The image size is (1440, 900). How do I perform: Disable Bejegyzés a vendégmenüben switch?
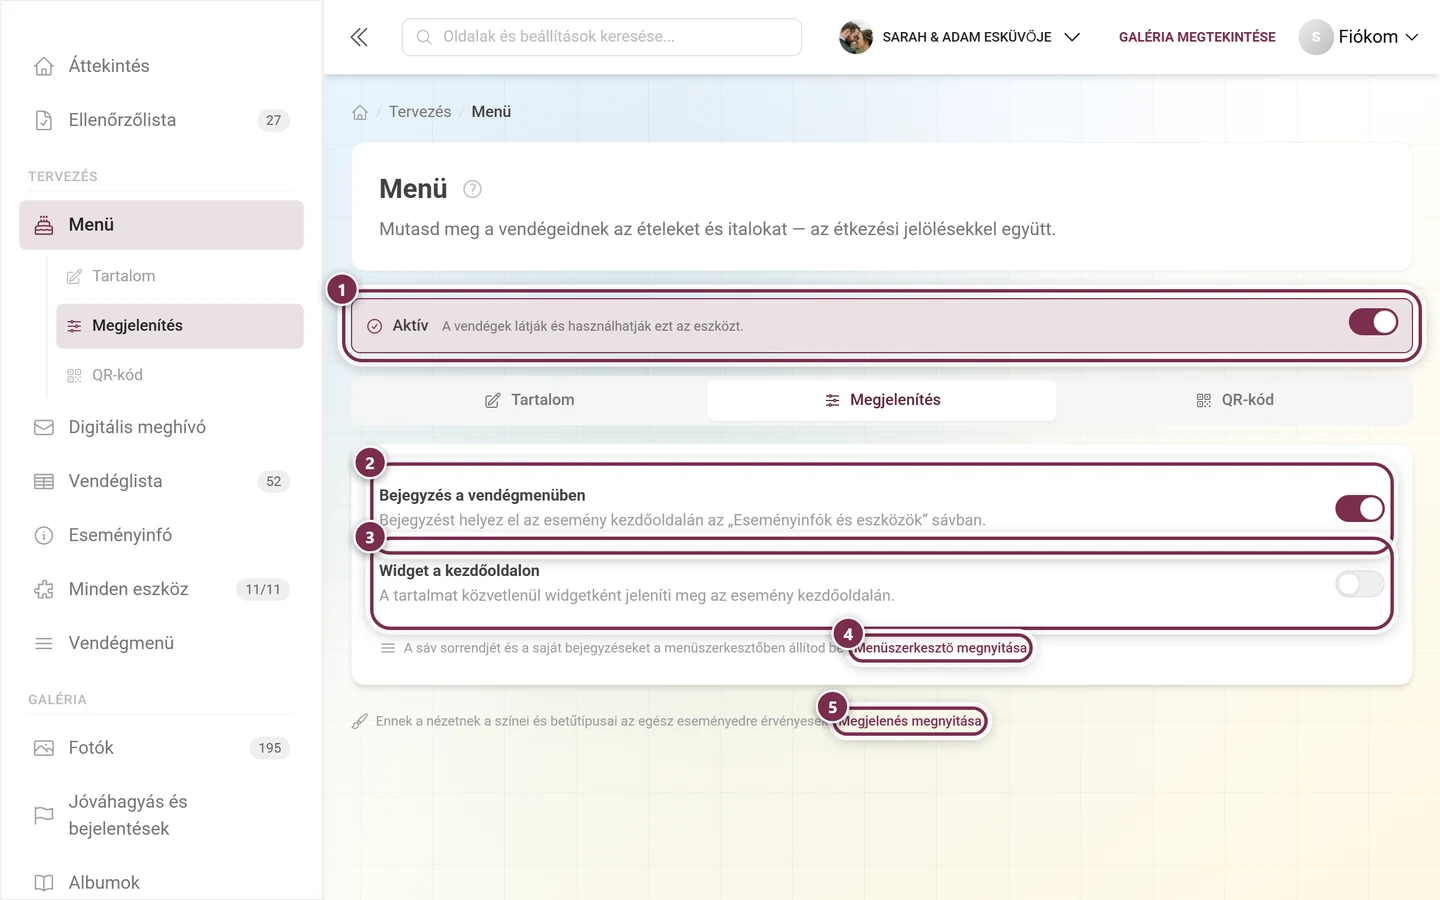1360,508
